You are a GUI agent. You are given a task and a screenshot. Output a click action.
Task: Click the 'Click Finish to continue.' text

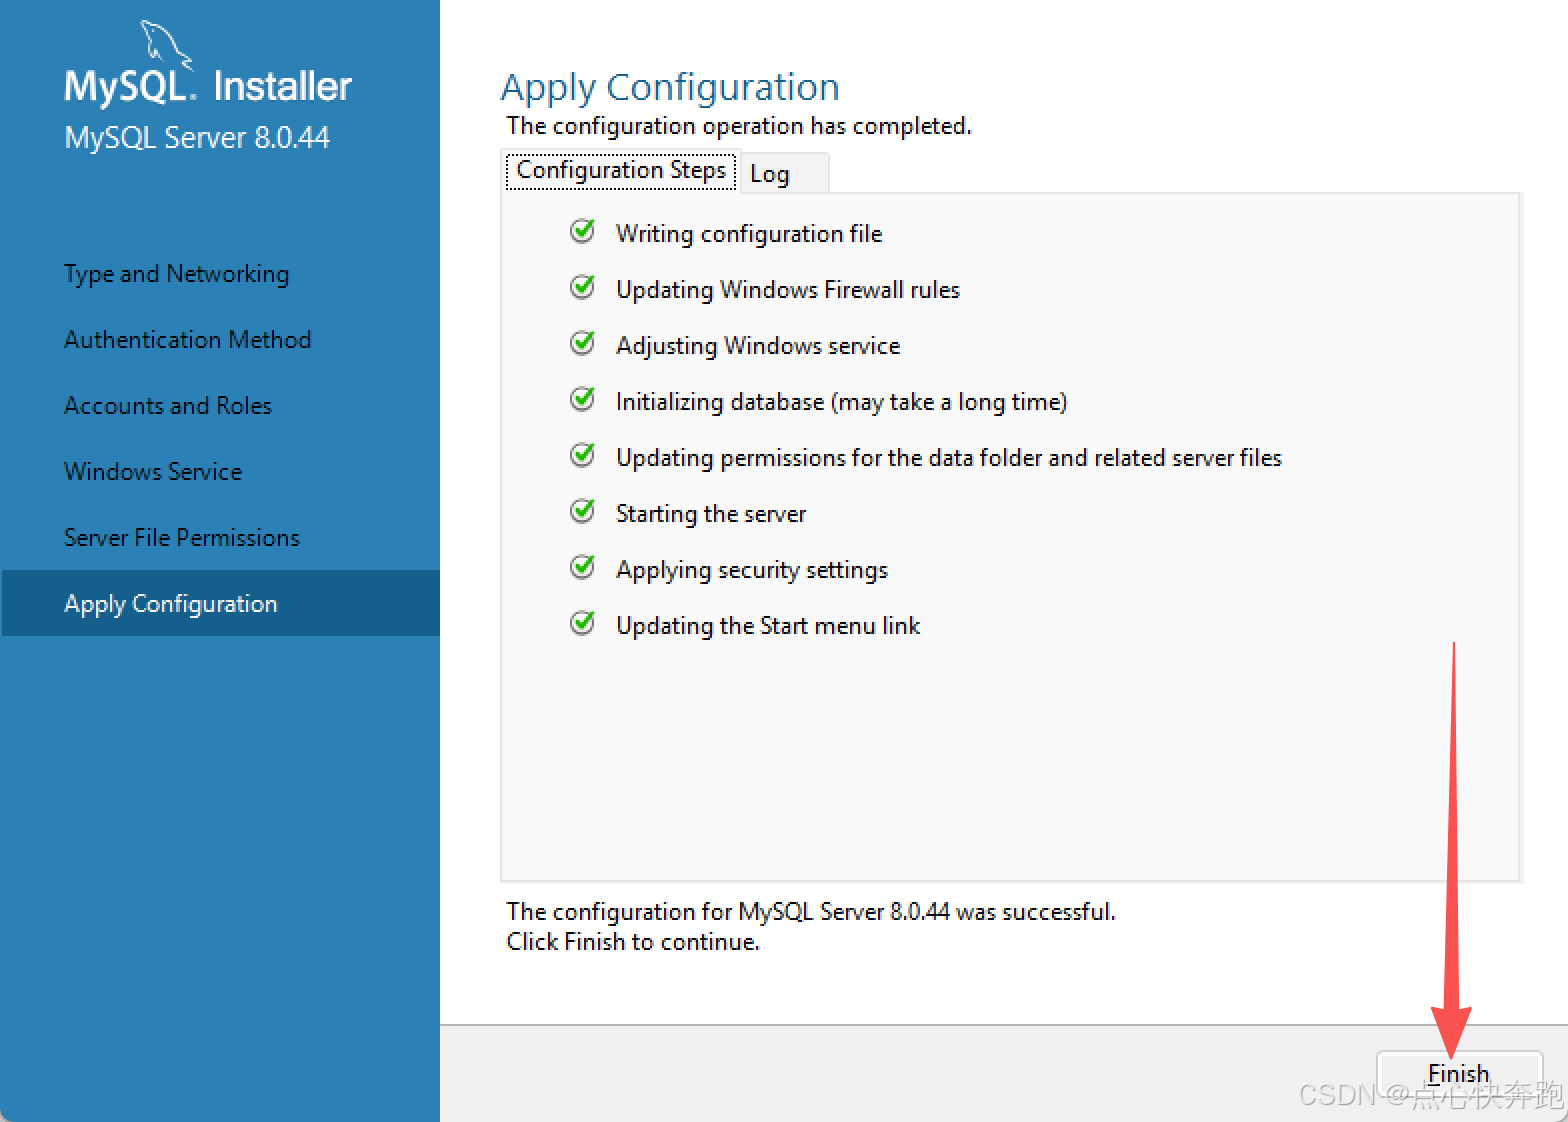[x=633, y=942]
